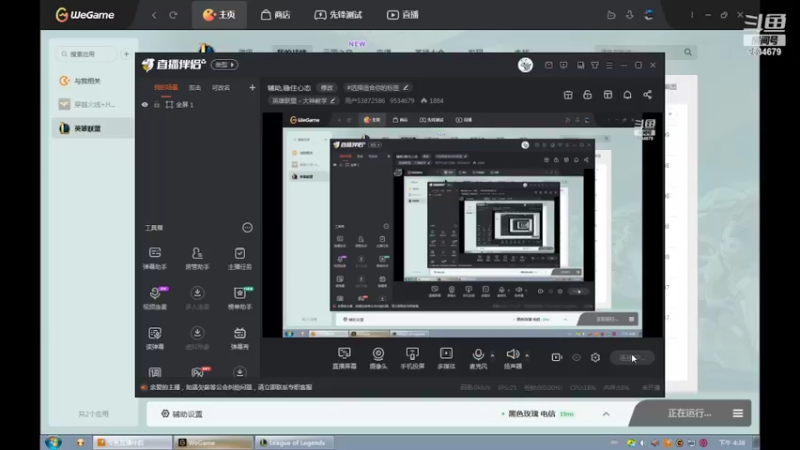Open the 先锋测试 pioneer test tab
Image resolution: width=800 pixels, height=450 pixels.
point(338,15)
